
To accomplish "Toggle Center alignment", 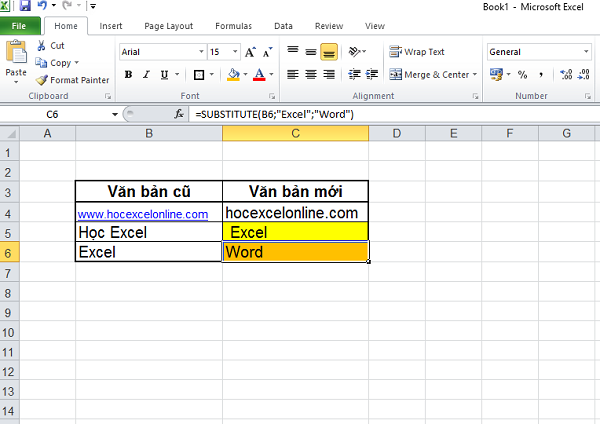I will coord(311,74).
